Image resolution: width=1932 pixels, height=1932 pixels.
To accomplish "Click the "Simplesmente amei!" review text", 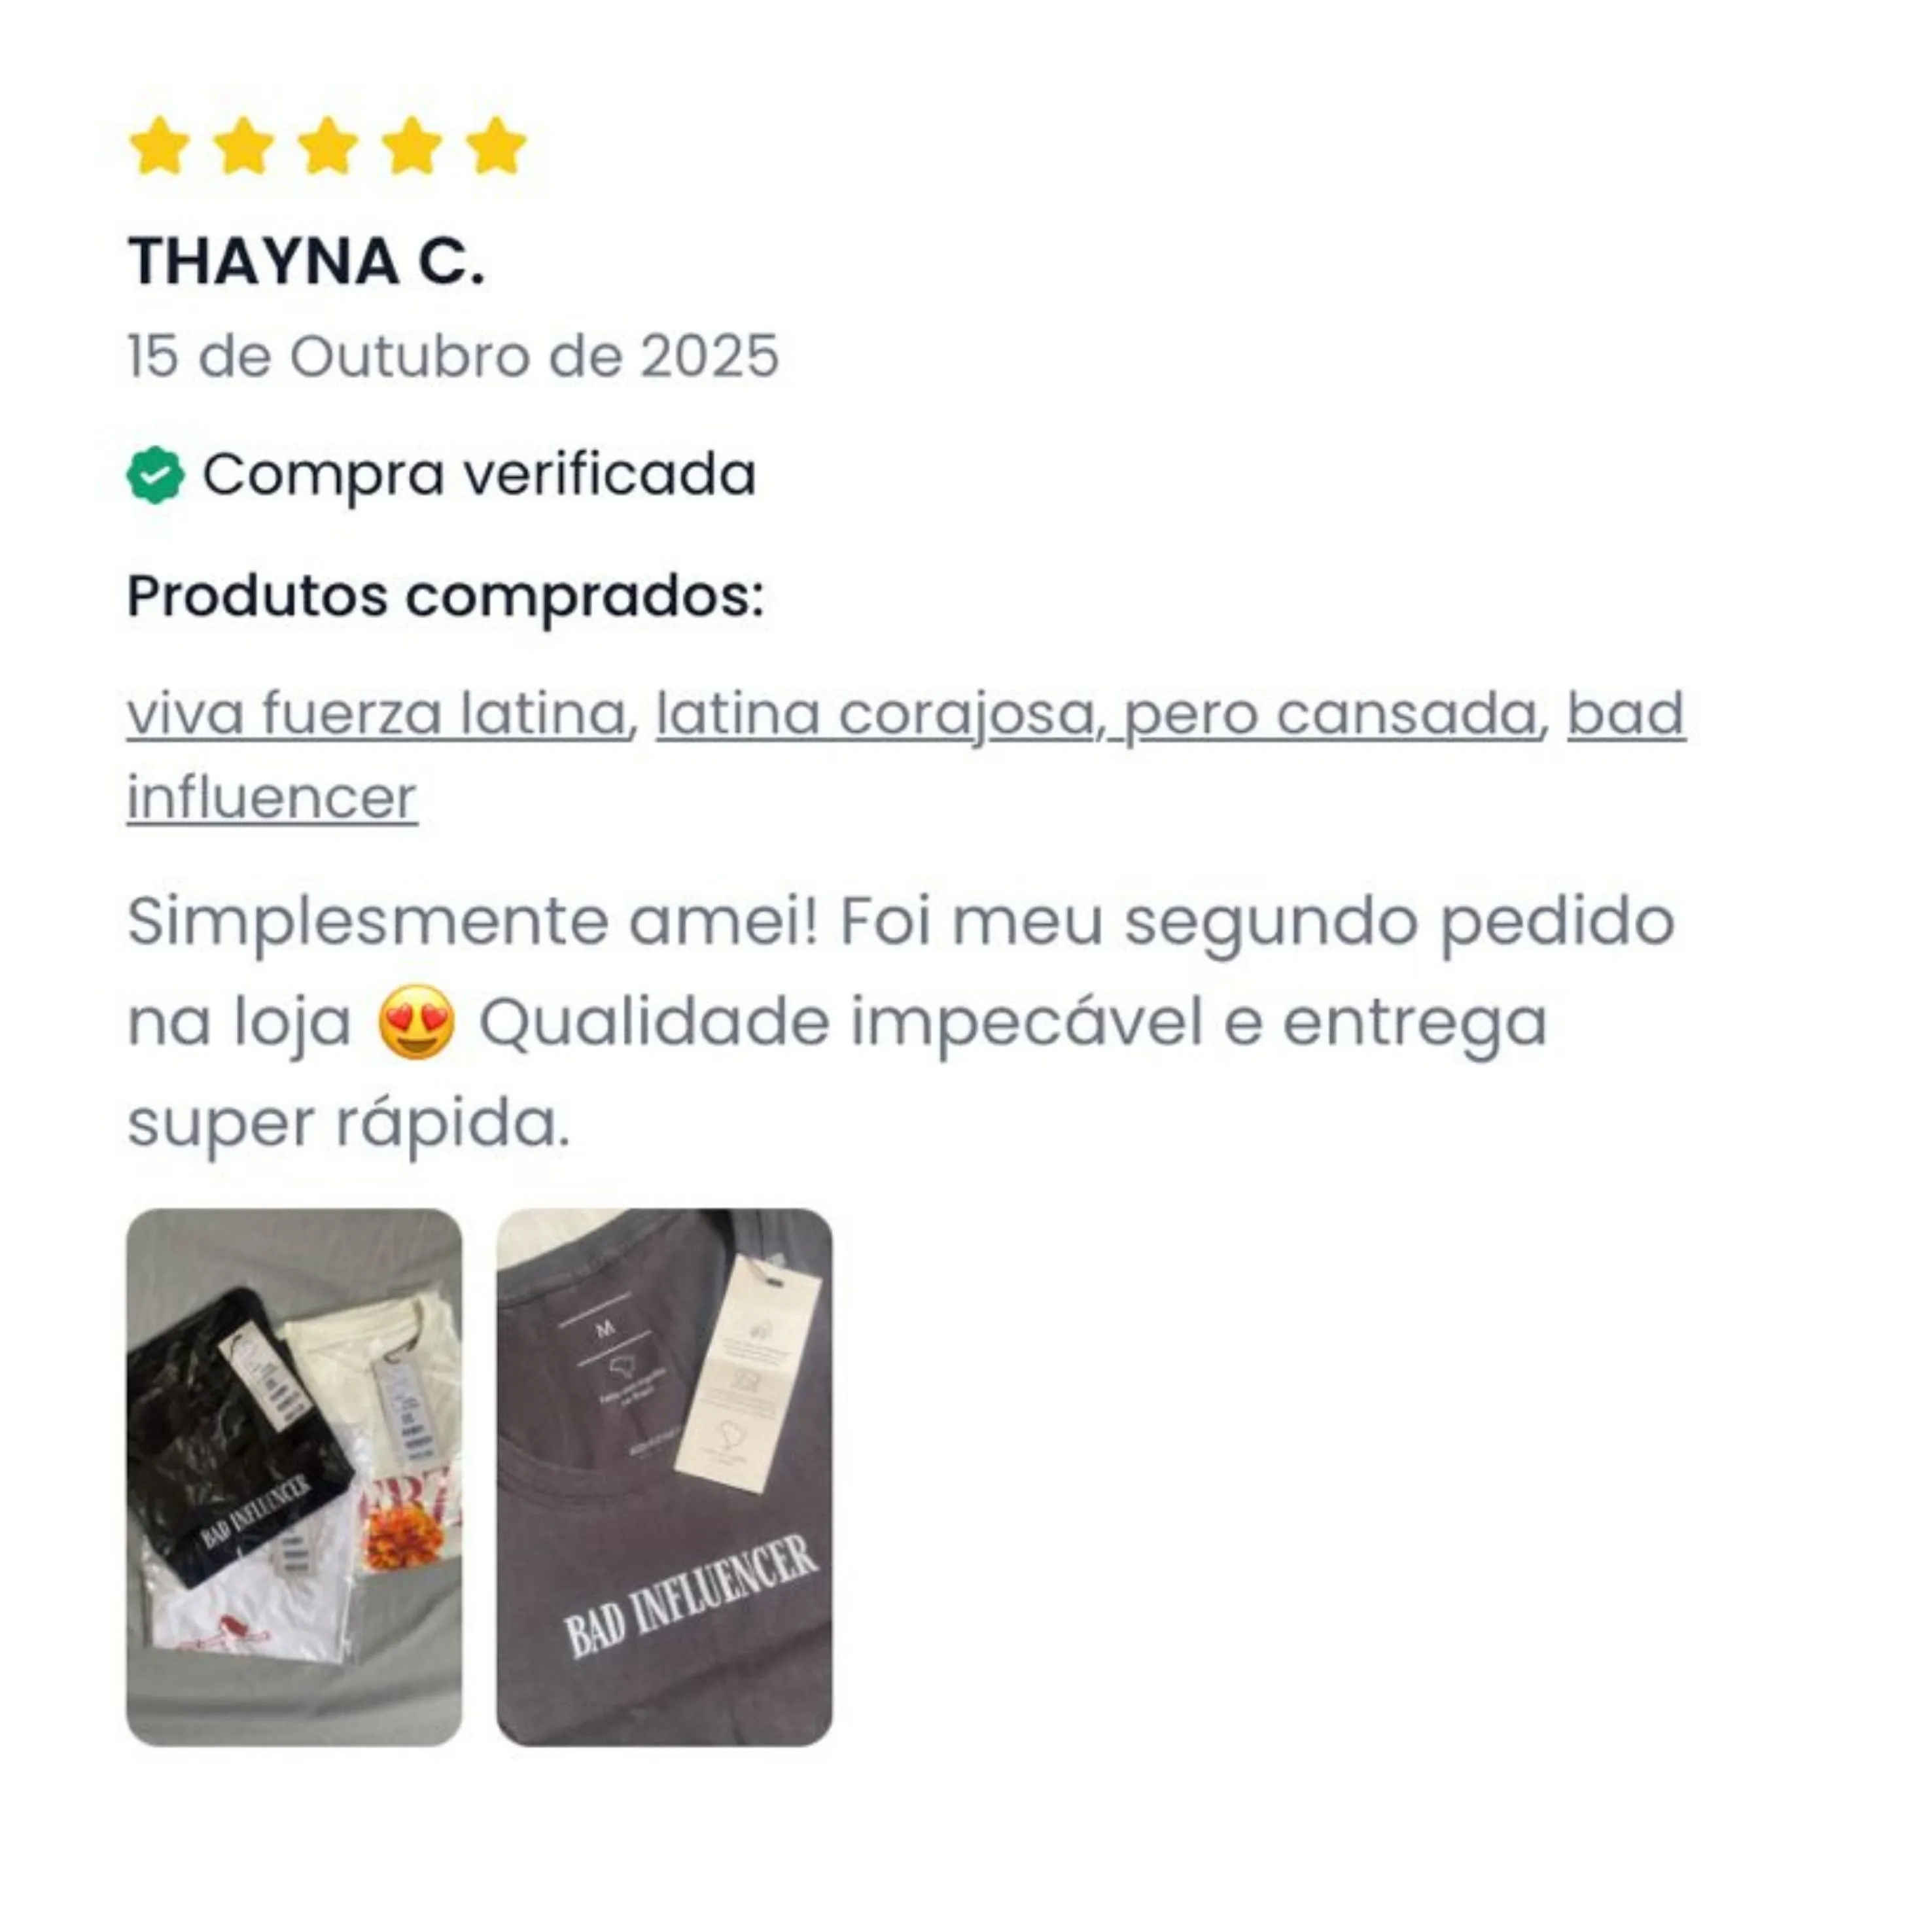I will [473, 921].
